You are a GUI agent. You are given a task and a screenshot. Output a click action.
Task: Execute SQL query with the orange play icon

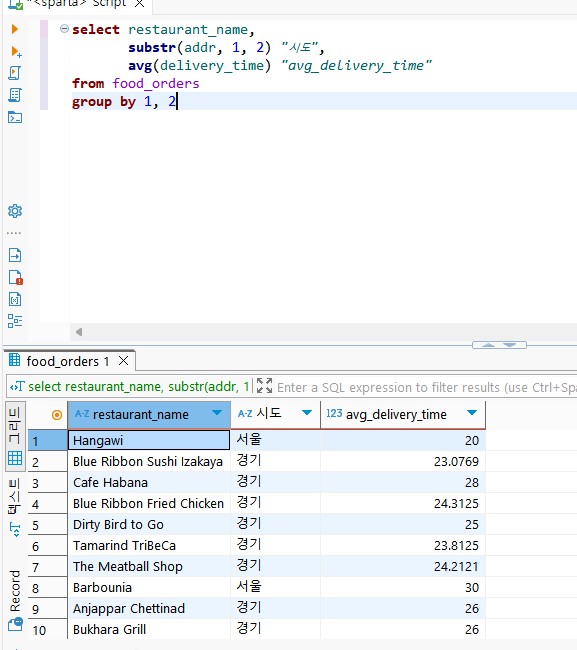coord(15,29)
